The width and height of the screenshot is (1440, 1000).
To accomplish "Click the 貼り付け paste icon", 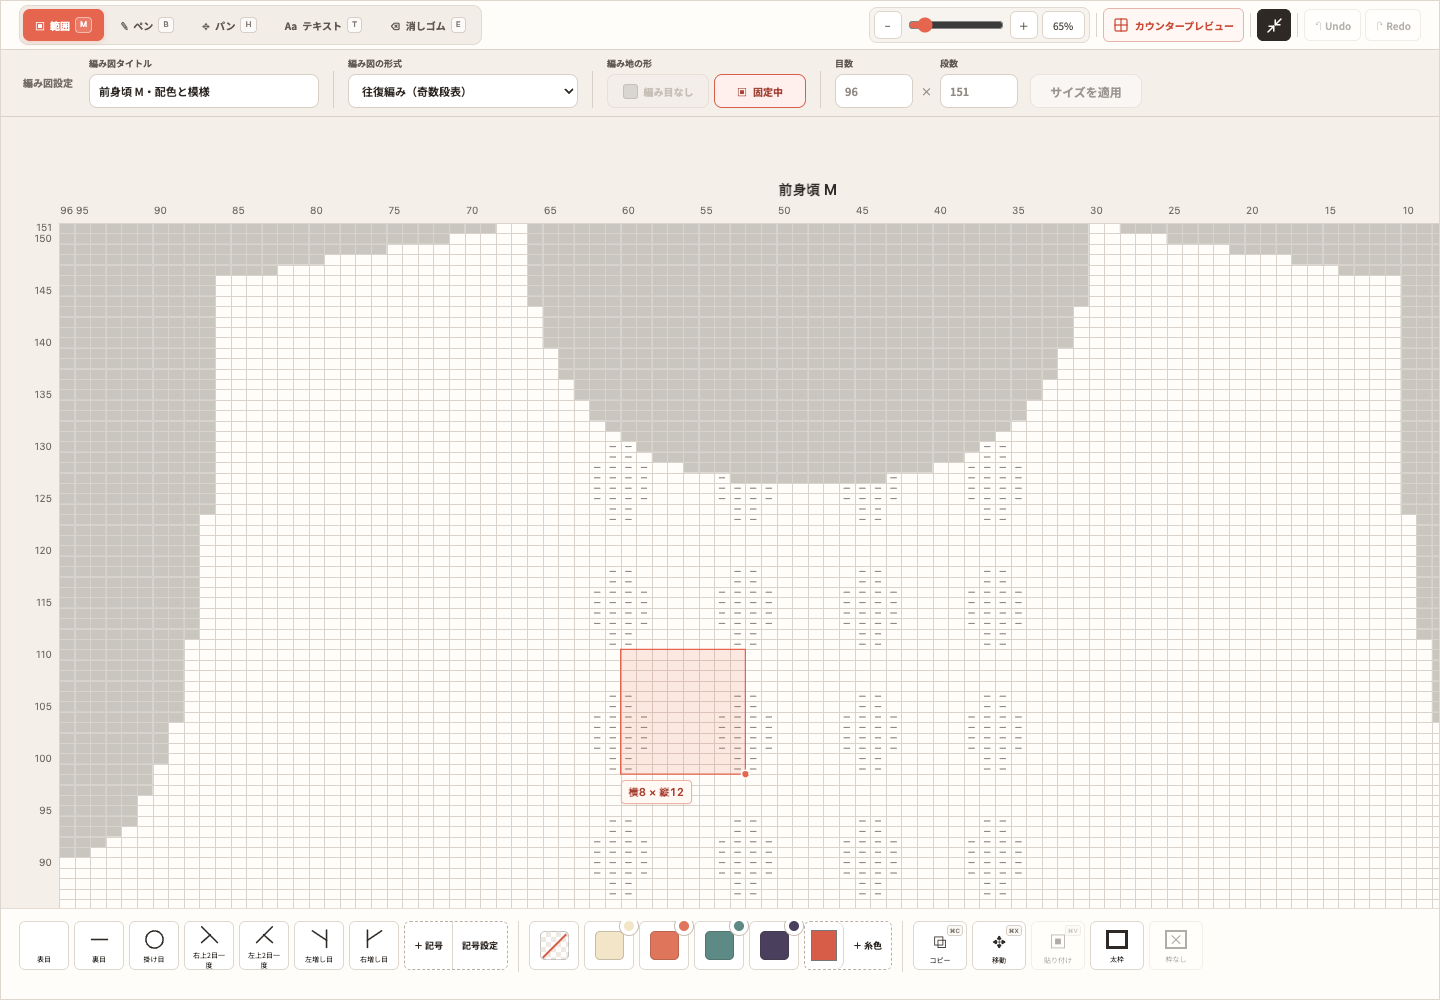I will click(x=1058, y=945).
